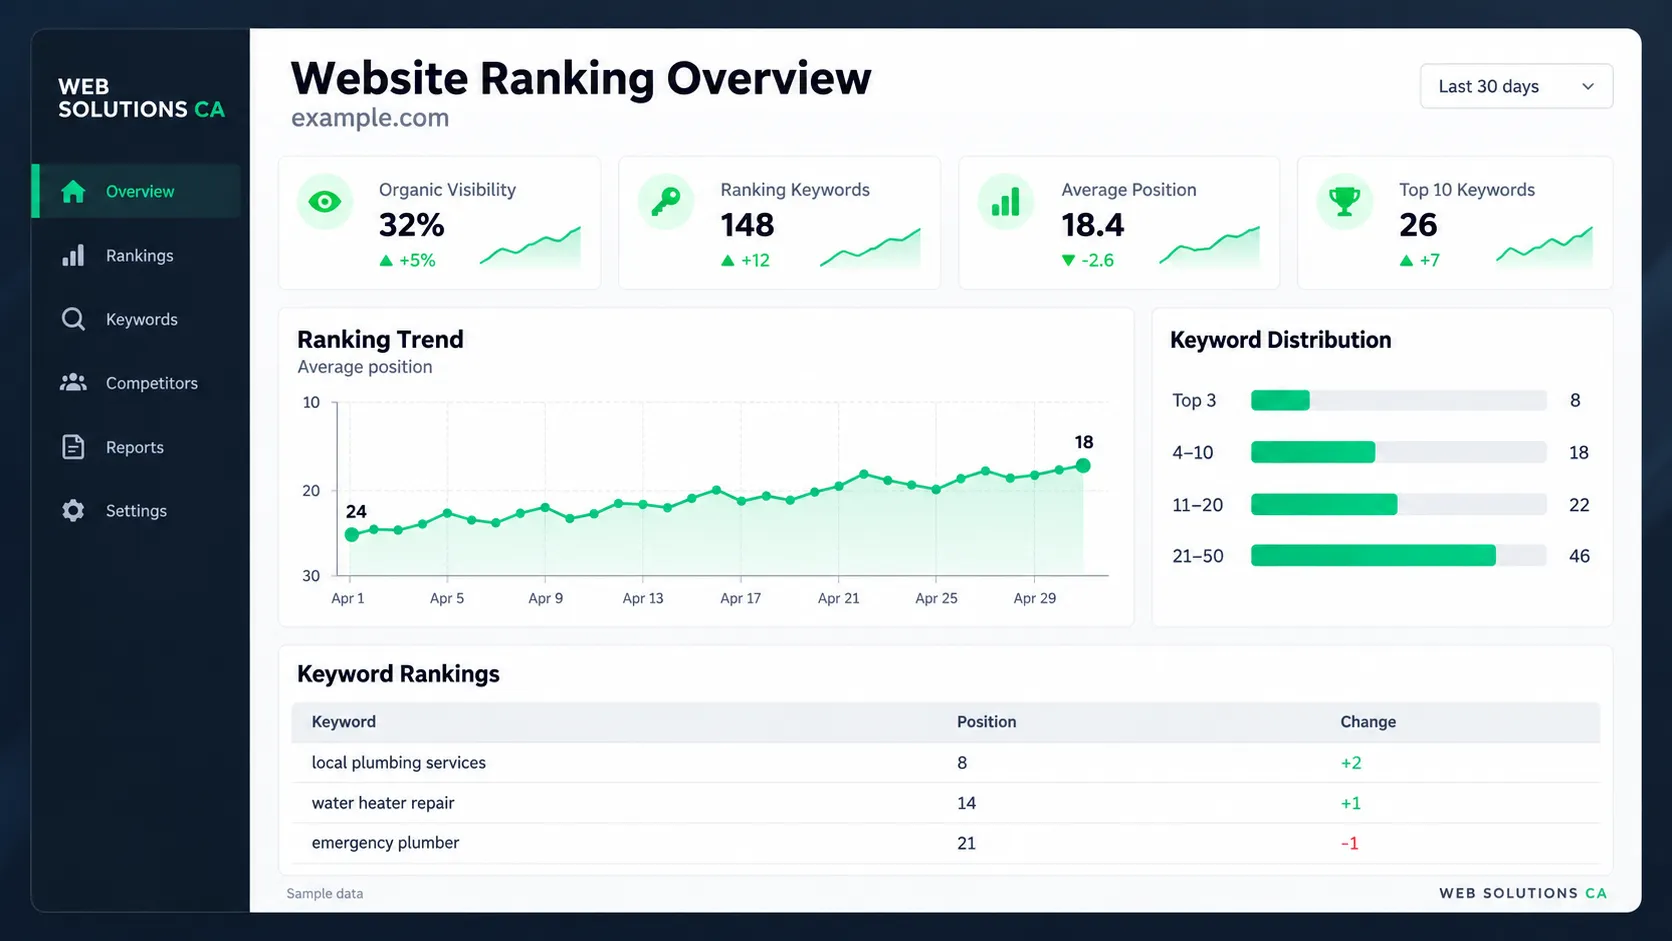Select the water heater repair keyword
Screen dimensions: 1672x941
[x=383, y=803]
